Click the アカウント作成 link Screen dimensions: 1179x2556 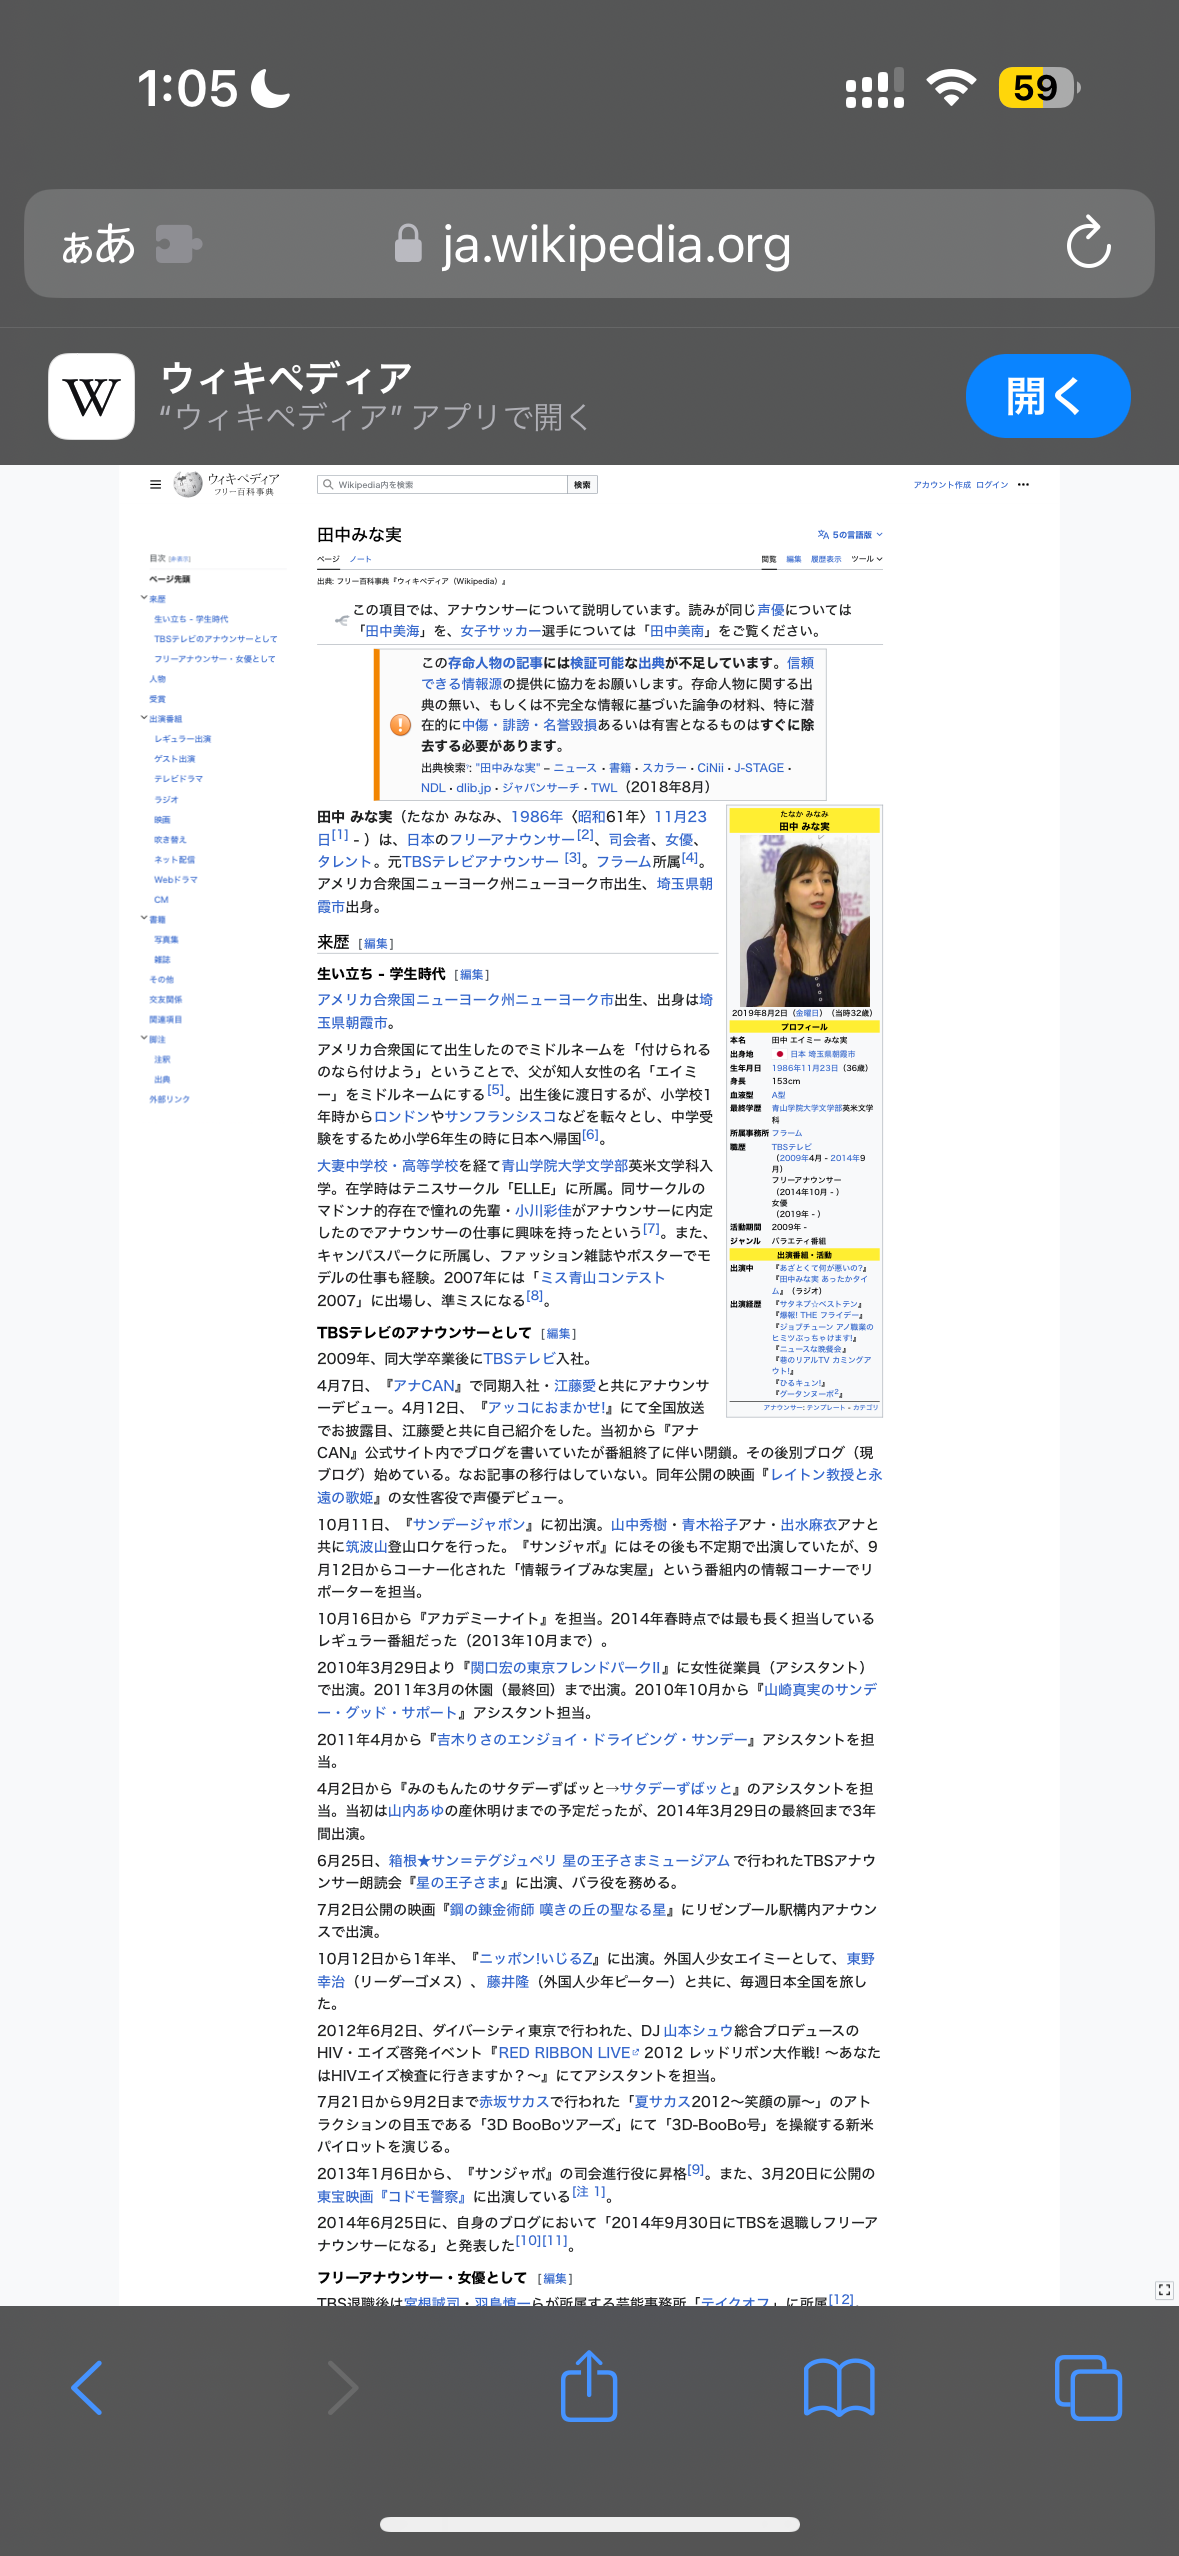(x=942, y=484)
